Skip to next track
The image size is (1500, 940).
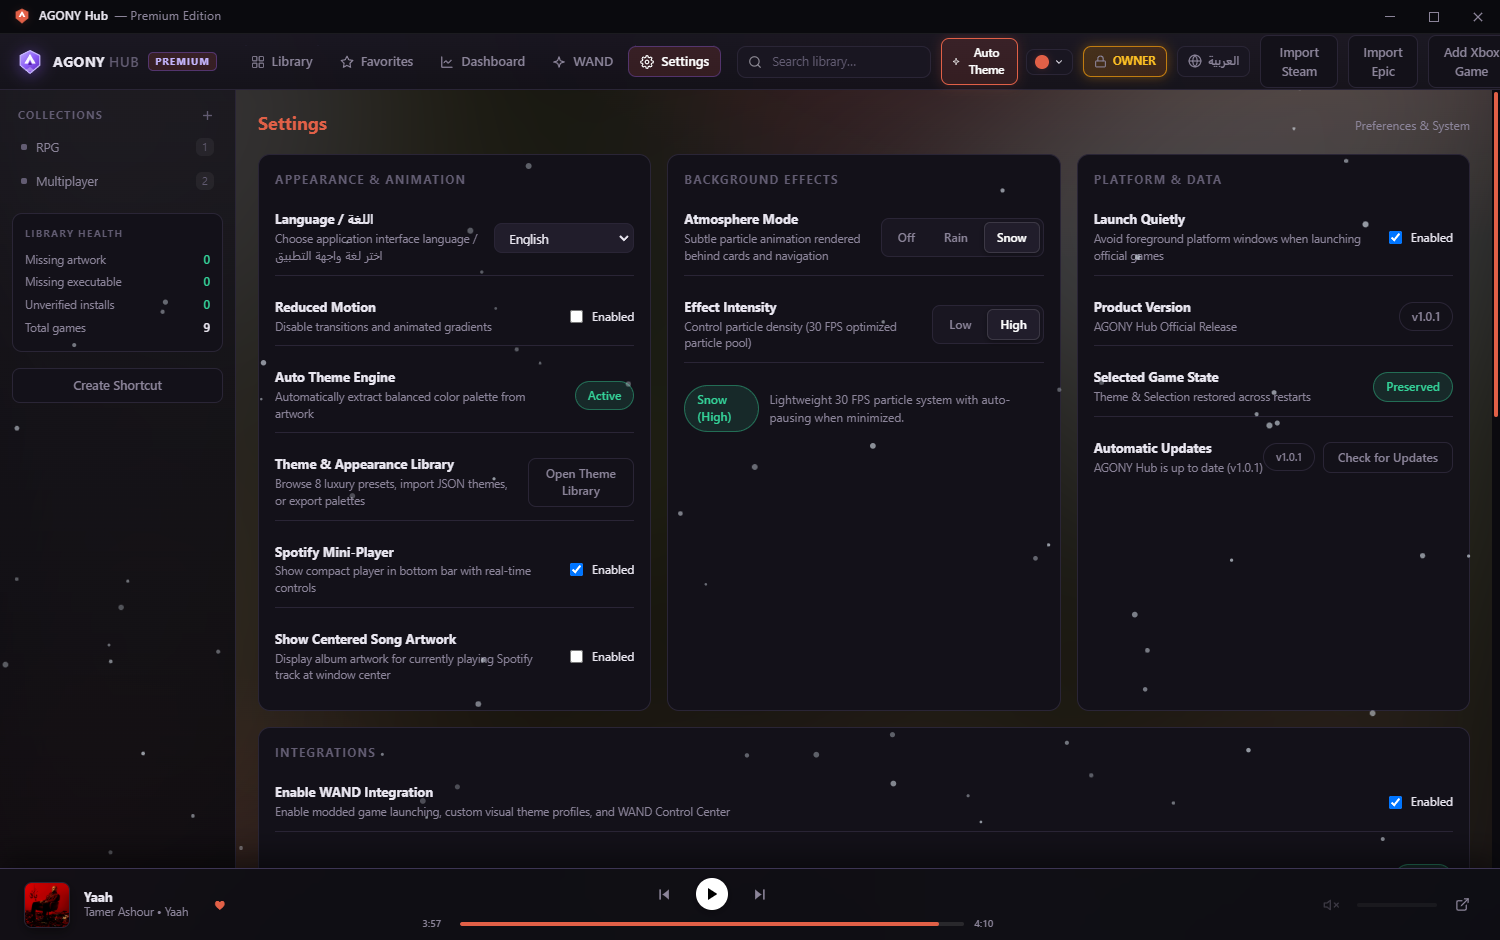pos(760,894)
